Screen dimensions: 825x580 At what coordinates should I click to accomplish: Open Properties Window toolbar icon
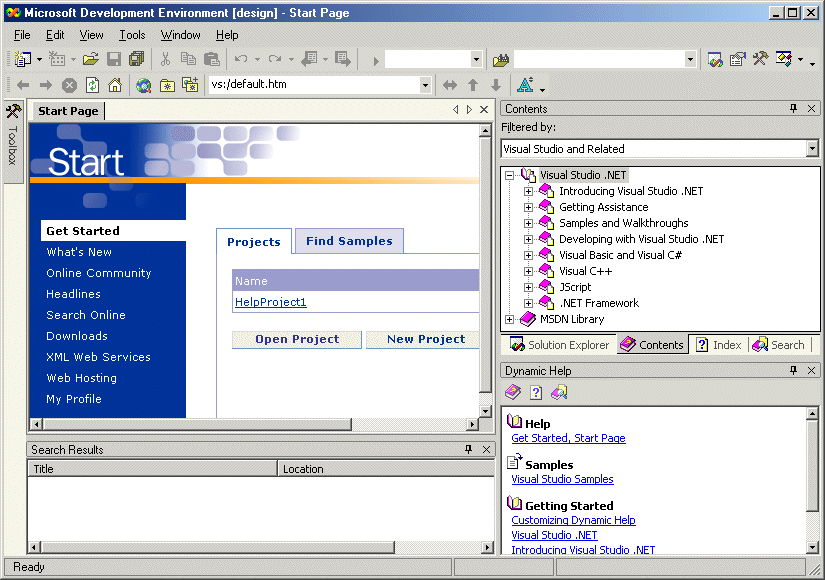[x=738, y=59]
